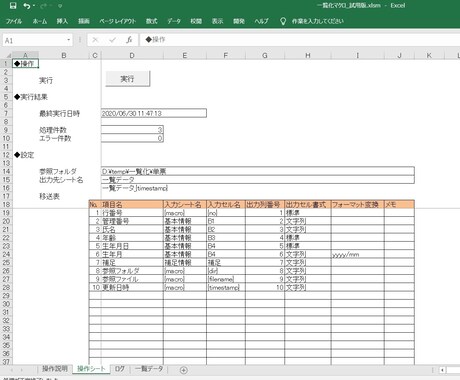Click the 最終実行日時 value cell
Screen dimensions: 460x380
pos(154,113)
